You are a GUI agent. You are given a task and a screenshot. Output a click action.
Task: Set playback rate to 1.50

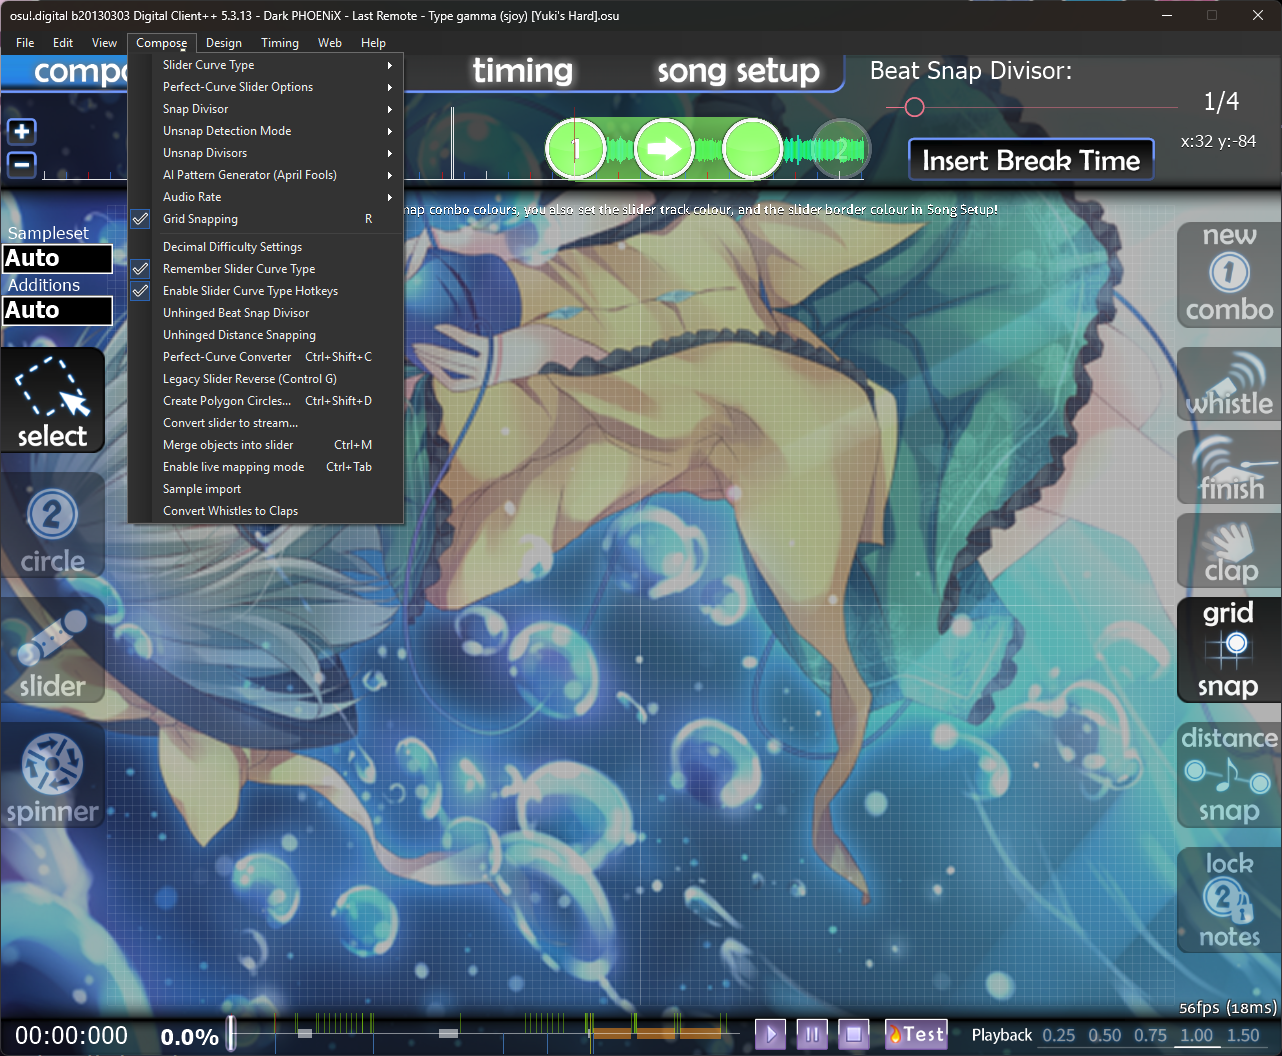(x=1243, y=1035)
